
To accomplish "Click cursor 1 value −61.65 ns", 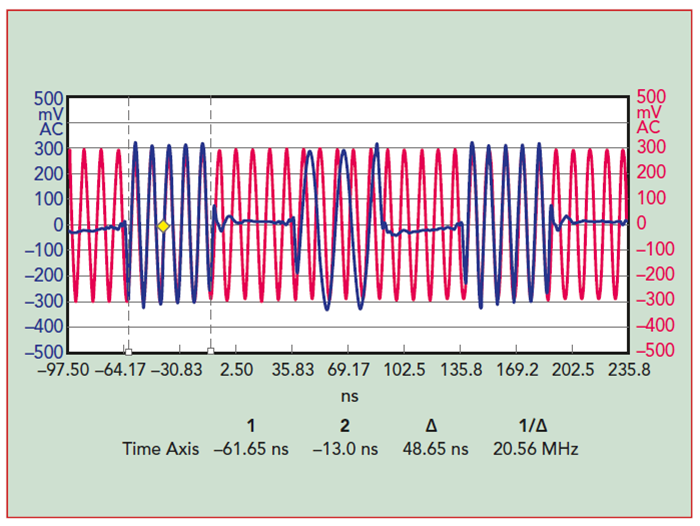I will coord(251,449).
